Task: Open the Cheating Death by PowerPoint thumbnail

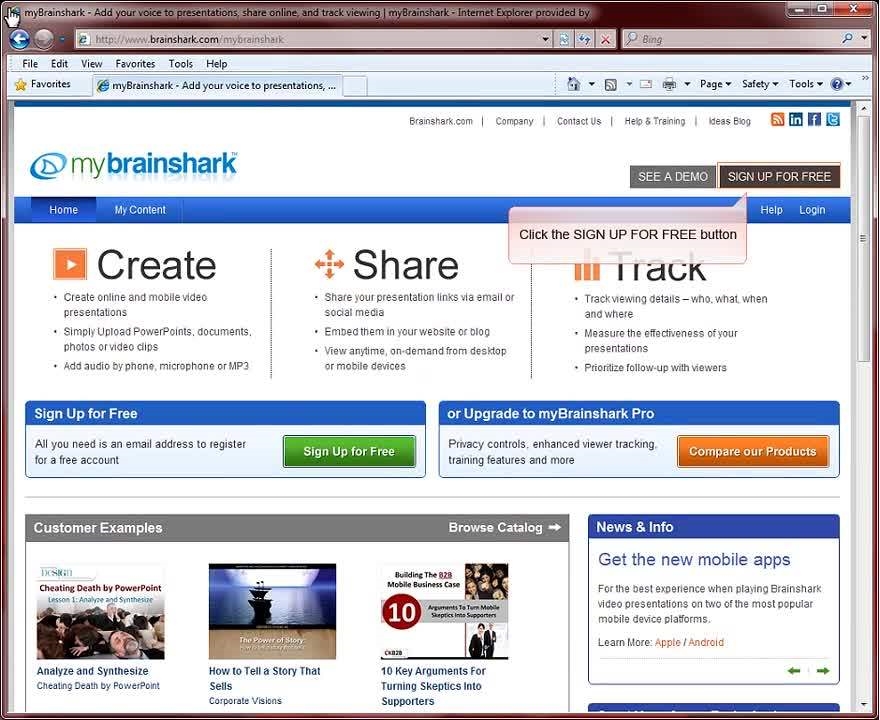Action: coord(100,612)
